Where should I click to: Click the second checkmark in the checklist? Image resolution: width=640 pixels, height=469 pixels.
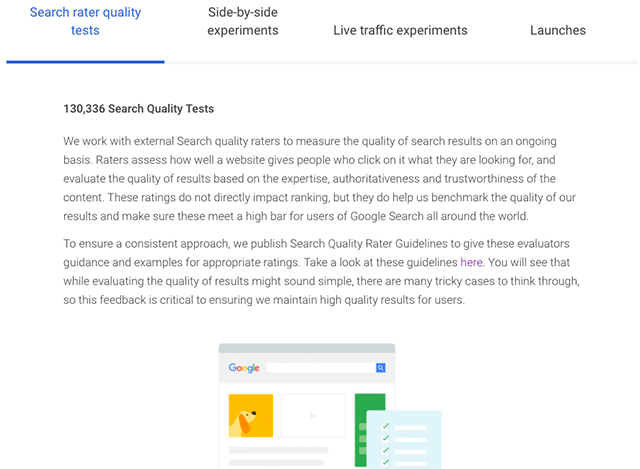coord(385,440)
